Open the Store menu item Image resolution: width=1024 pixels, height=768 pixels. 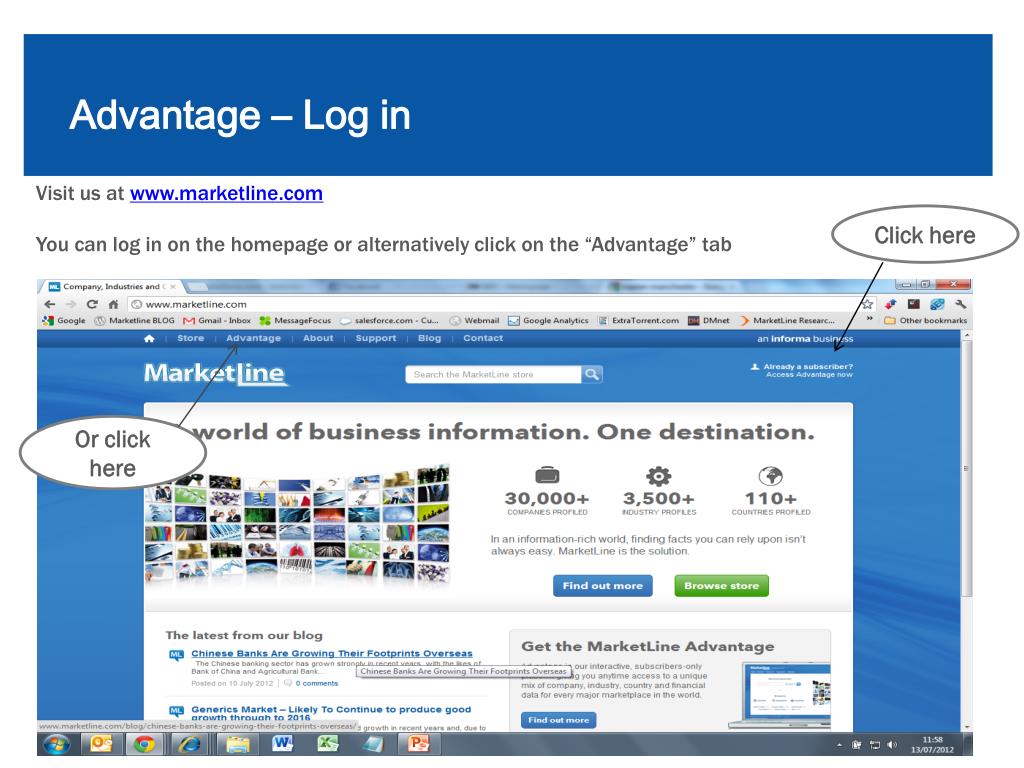click(x=191, y=338)
